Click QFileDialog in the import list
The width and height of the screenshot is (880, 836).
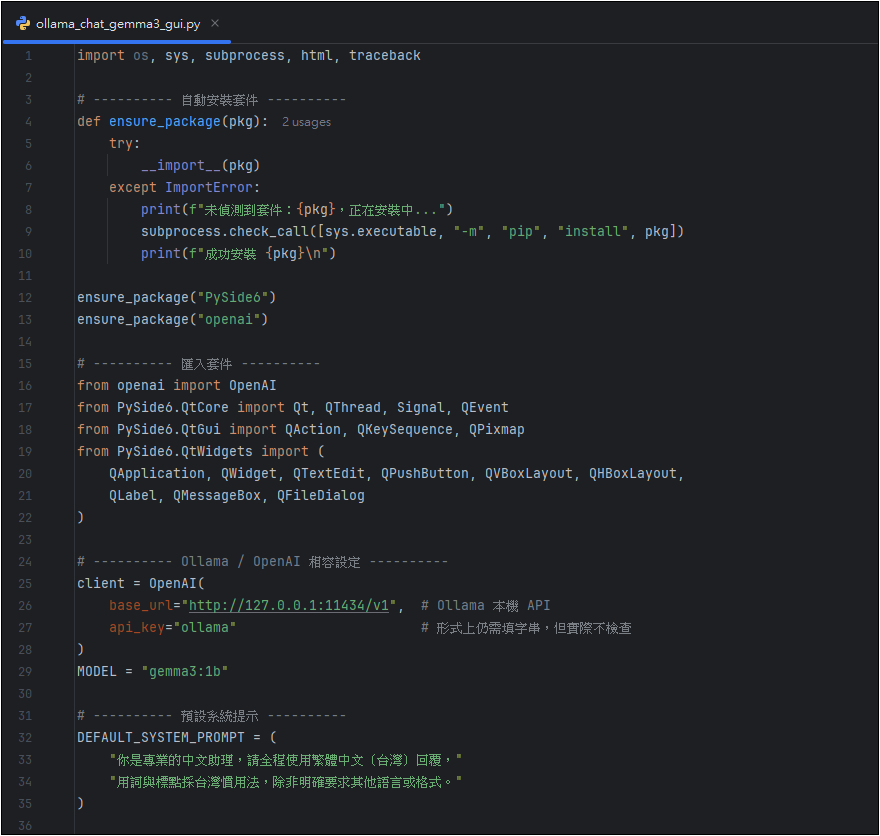321,496
